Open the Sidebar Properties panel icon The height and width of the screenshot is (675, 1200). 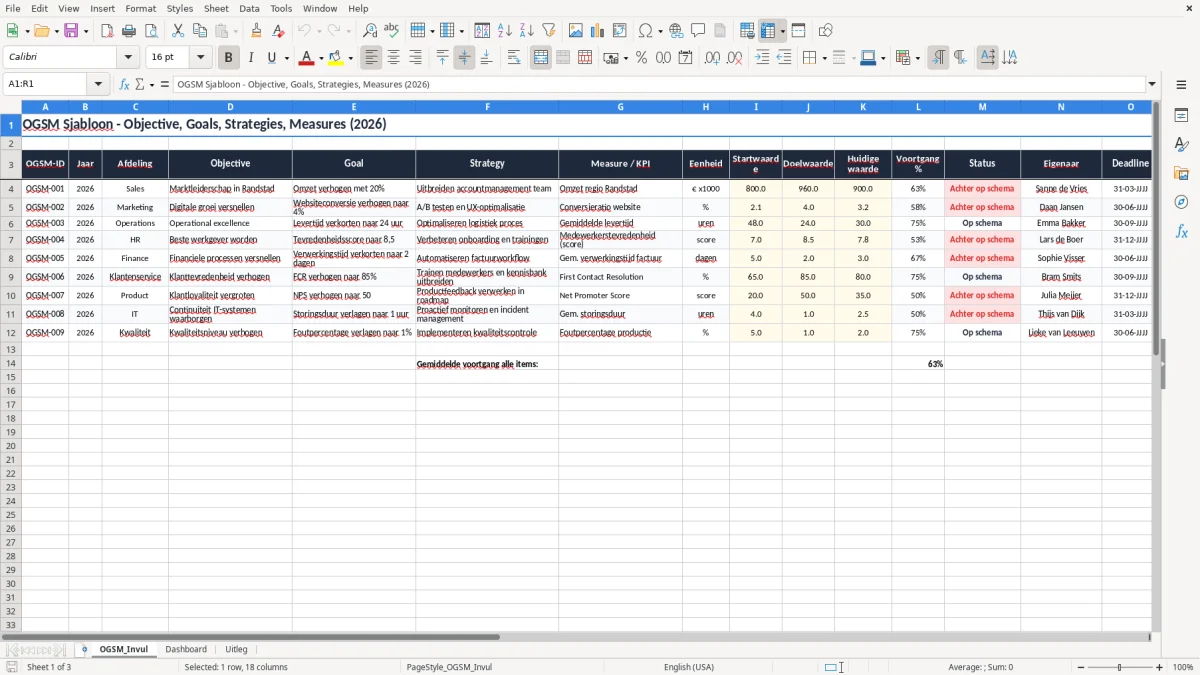point(1181,116)
